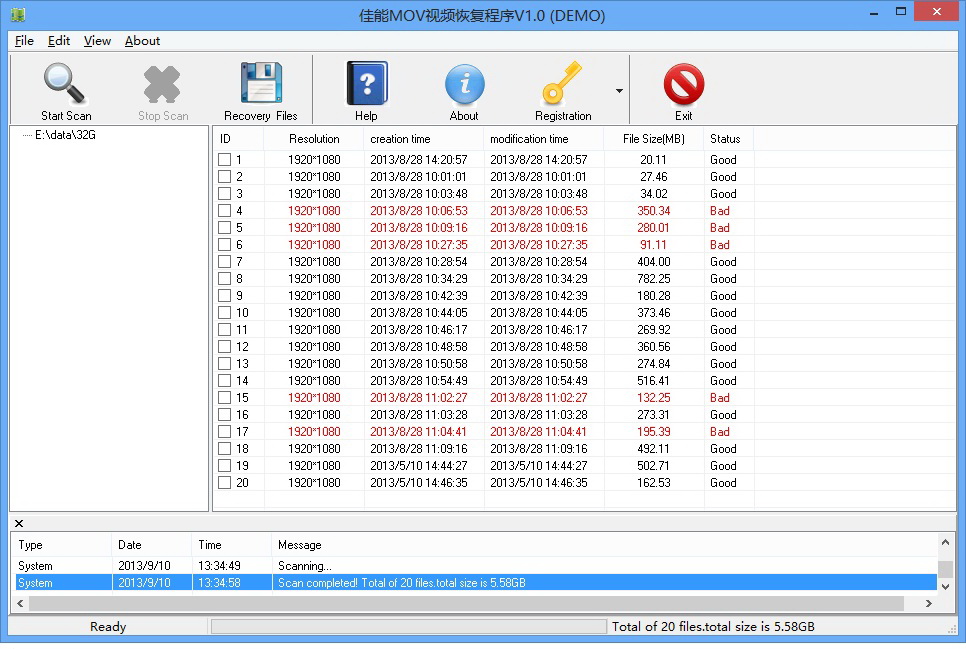966x649 pixels.
Task: Open the View menu
Action: 97,41
